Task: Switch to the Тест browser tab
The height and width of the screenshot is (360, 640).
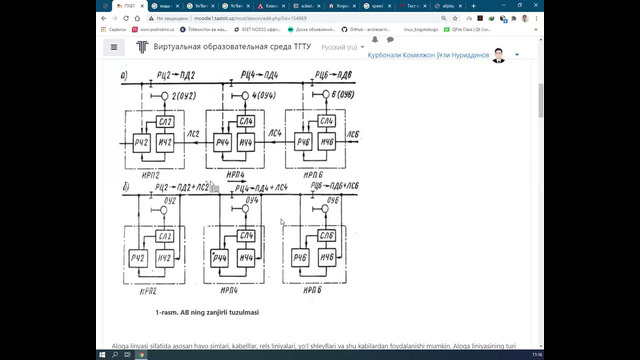Action: coord(412,6)
